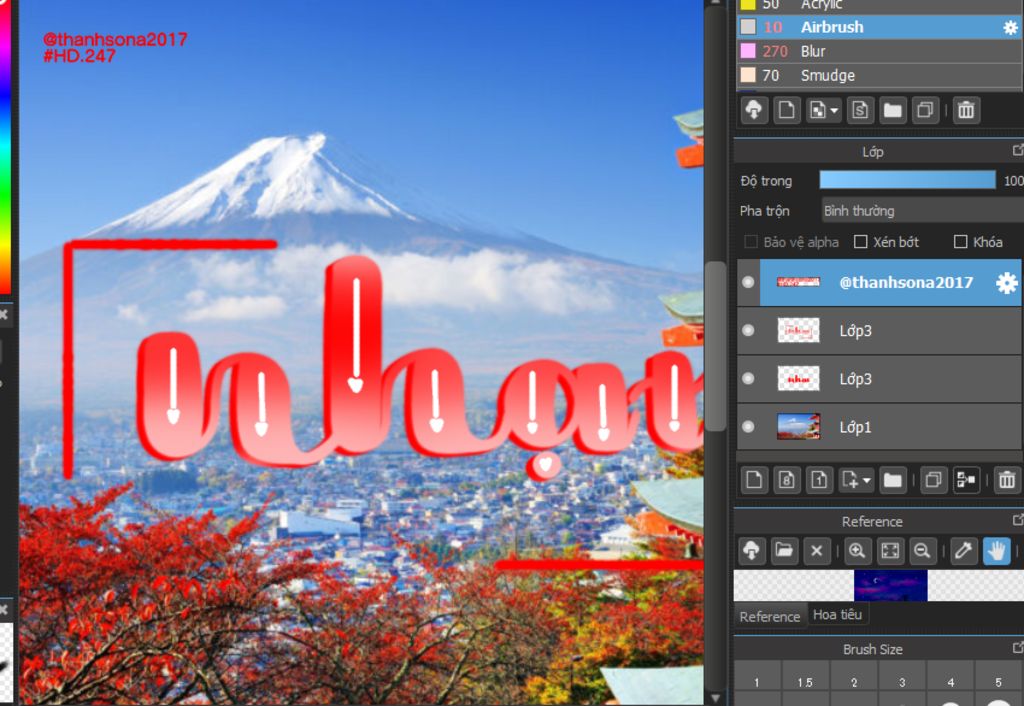Pop out the Lớp layer panel
The image size is (1024, 706).
tap(1017, 151)
